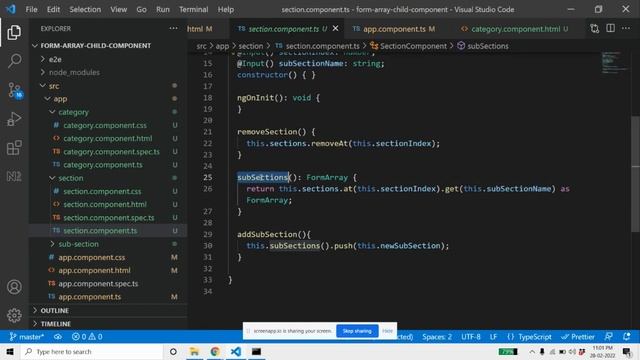Open File Explorer from taskbar
640x360 pixels.
(194, 351)
